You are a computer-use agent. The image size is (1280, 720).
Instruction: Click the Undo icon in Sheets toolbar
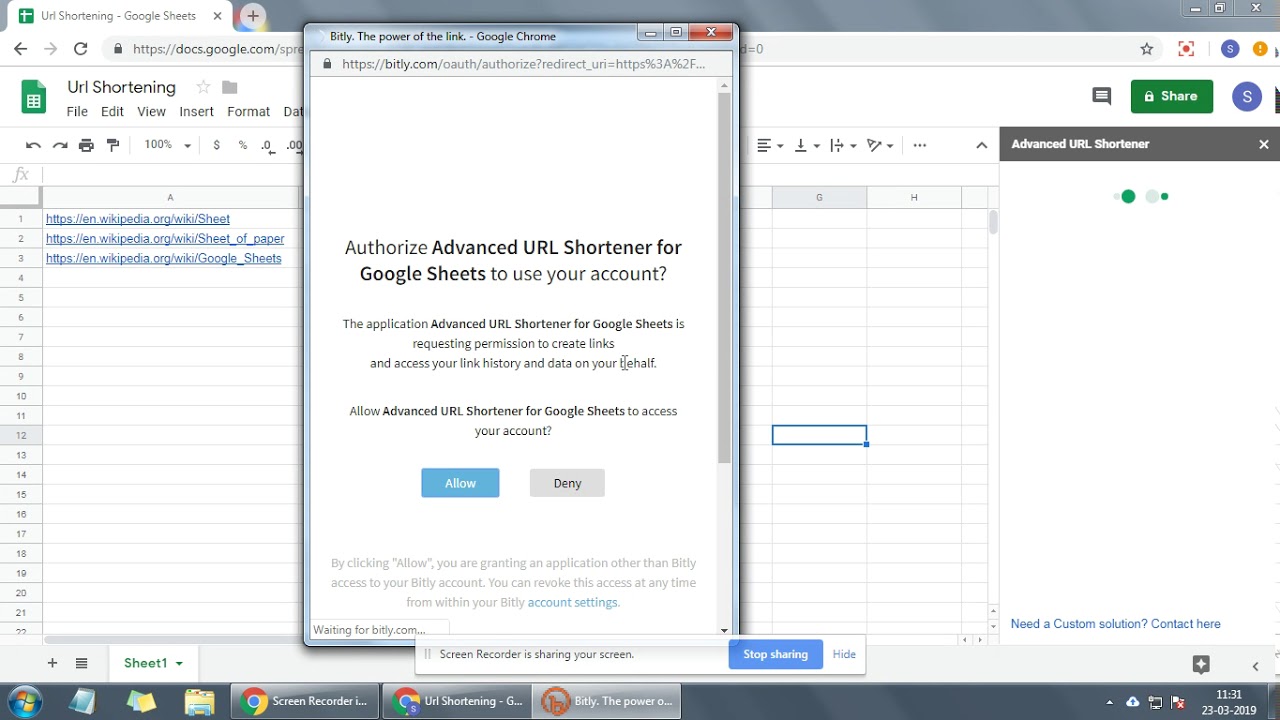[33, 145]
